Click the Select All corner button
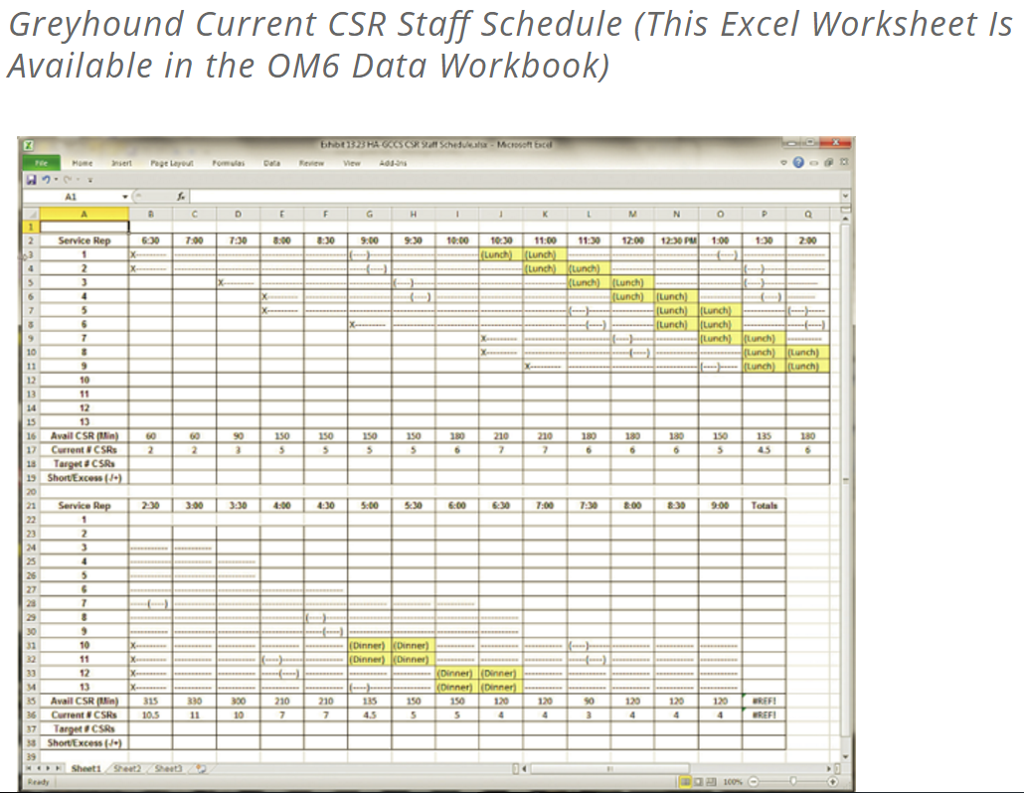The image size is (1024, 793). click(x=31, y=214)
